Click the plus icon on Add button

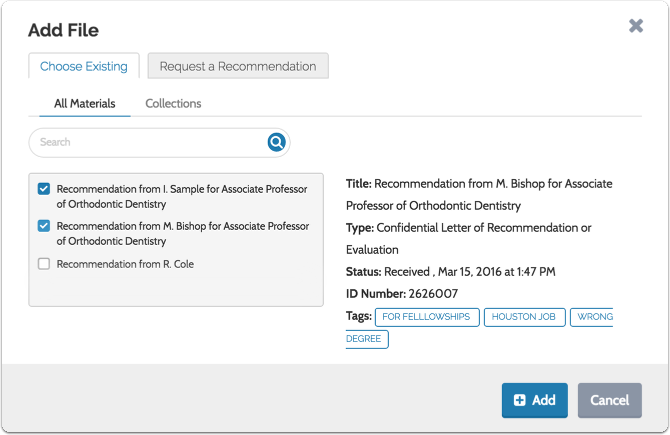520,400
